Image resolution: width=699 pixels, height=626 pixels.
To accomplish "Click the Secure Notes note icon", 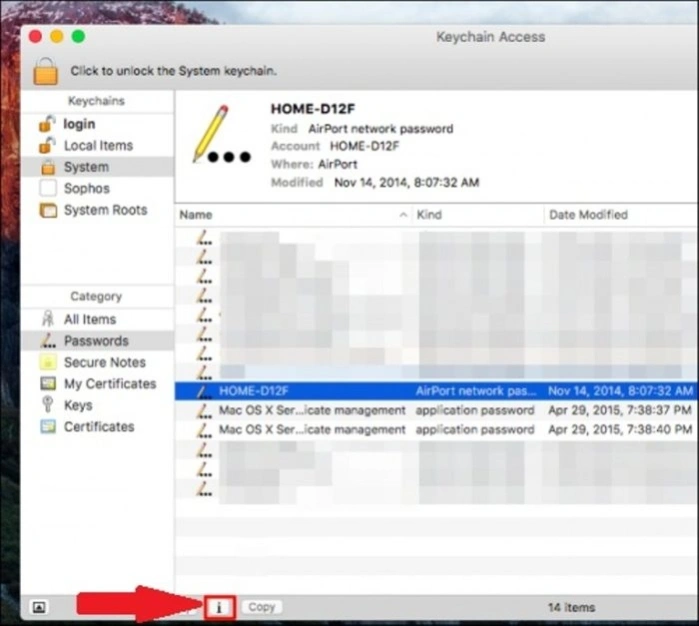I will tap(48, 362).
